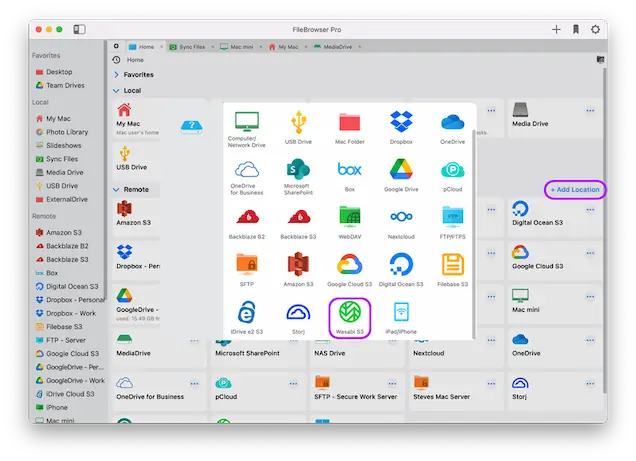
Task: Open options for Digital Ocean S3 card
Action: 590,209
